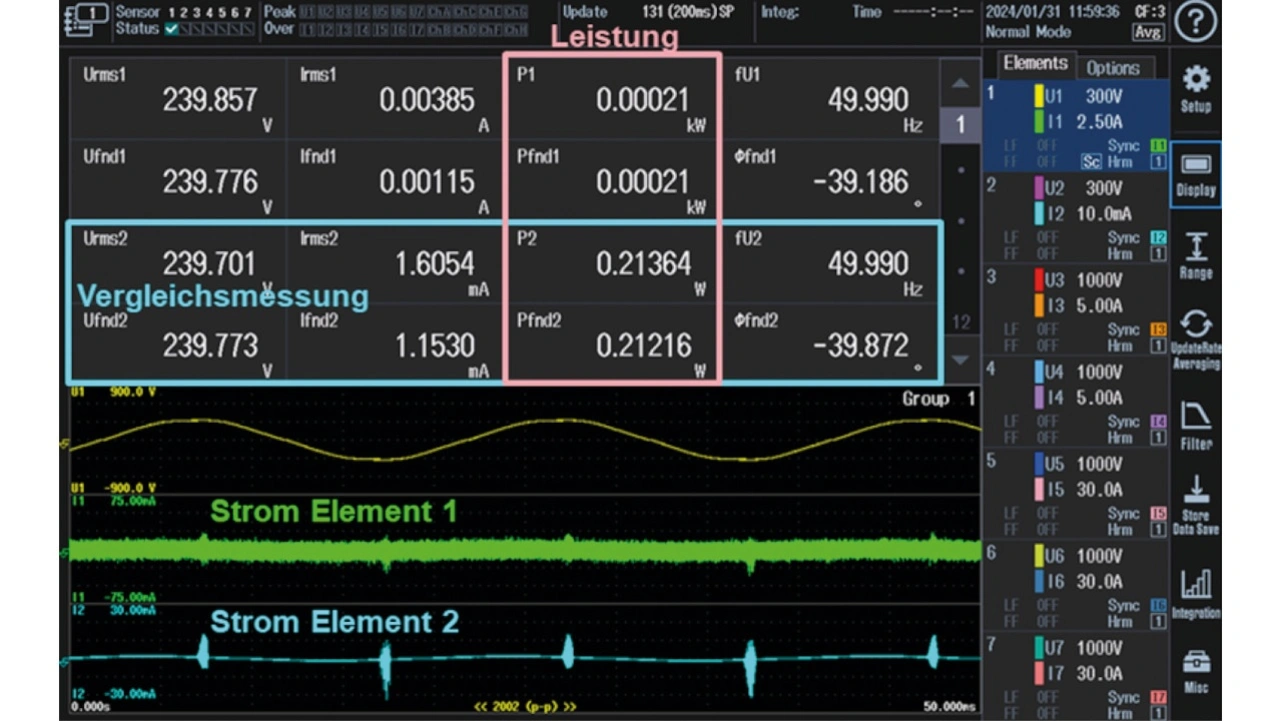Switch to the Options tab
This screenshot has width=1280, height=721.
click(x=1112, y=68)
